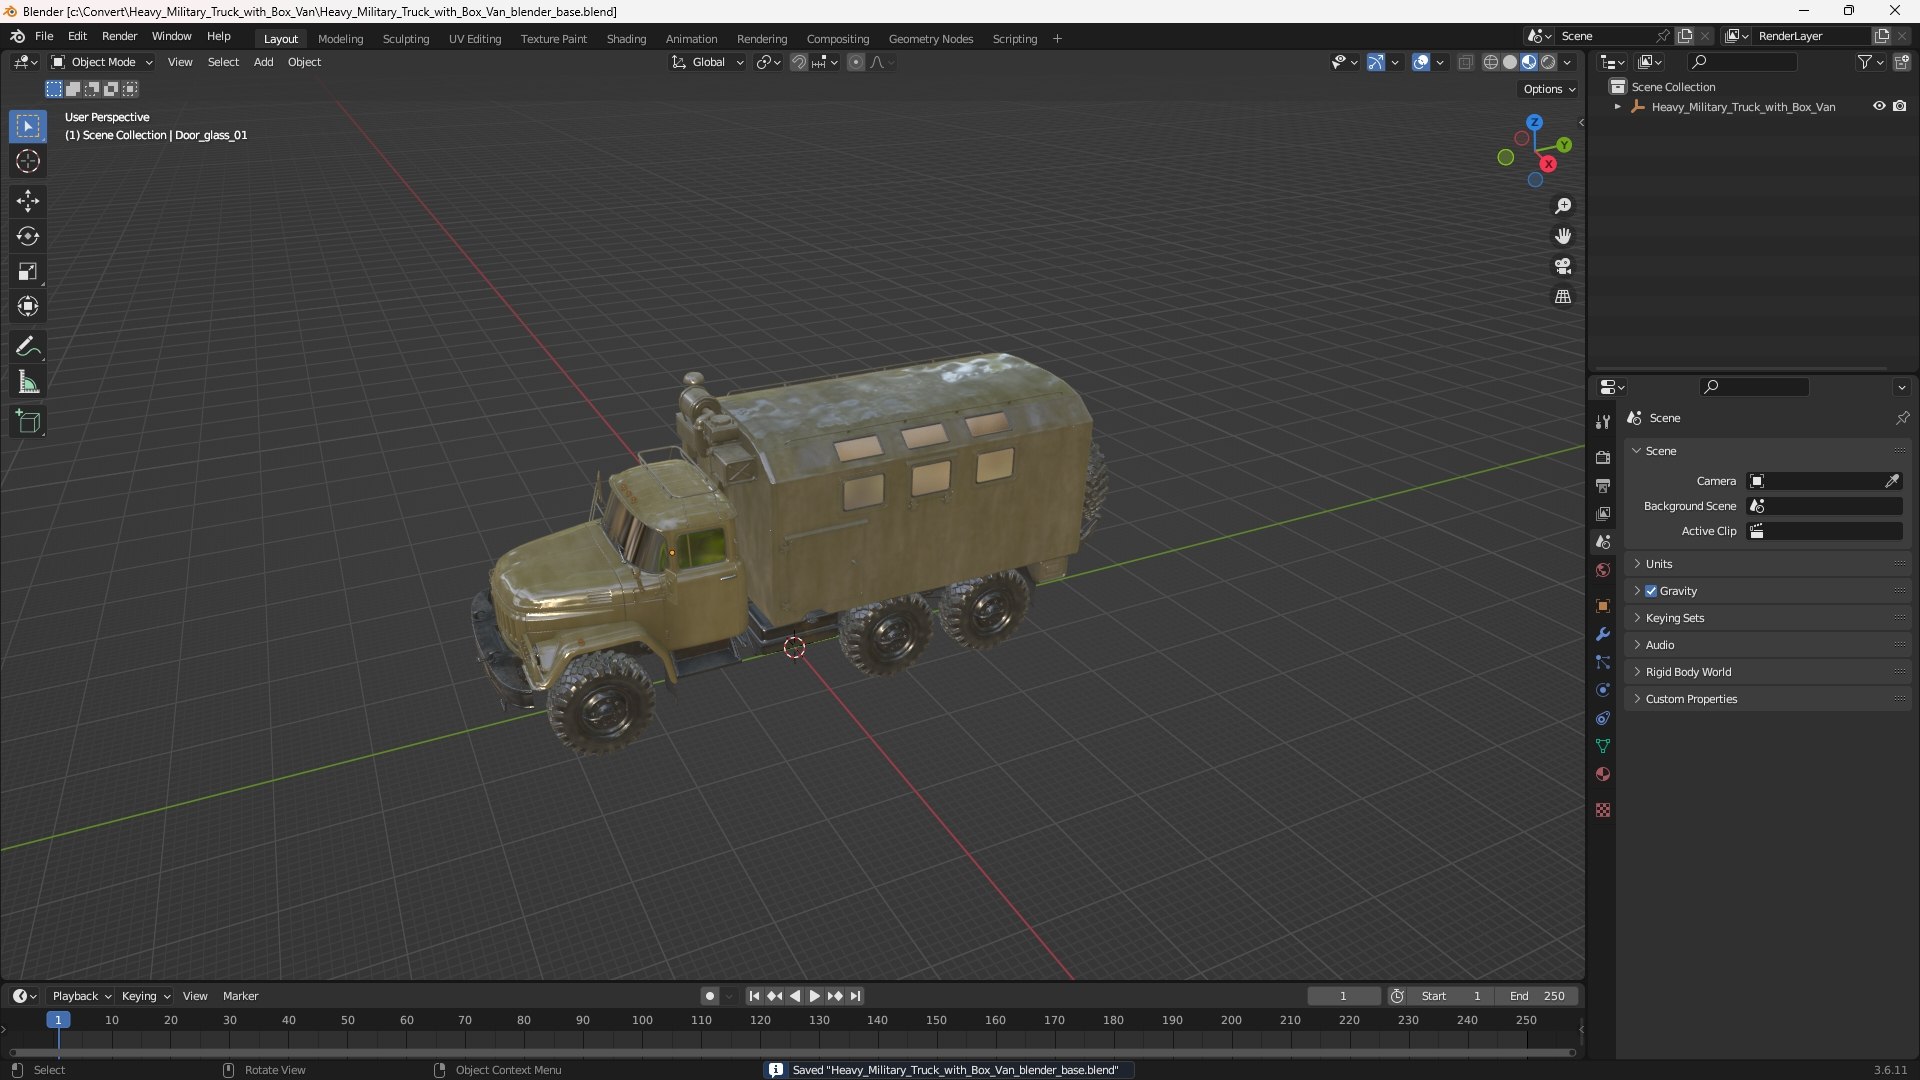Hide Heavy_Military_Truck_with_Box_Van in viewport
Screen dimensions: 1920x1080
pyautogui.click(x=1879, y=107)
